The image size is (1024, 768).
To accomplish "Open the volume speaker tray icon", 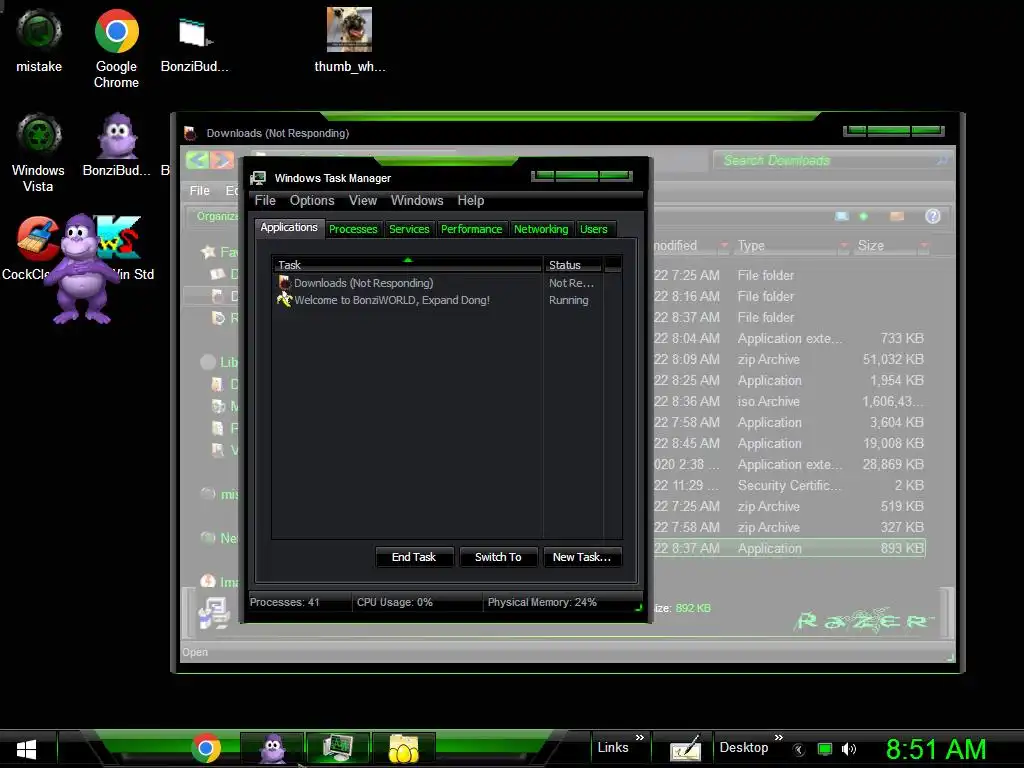I will point(848,750).
